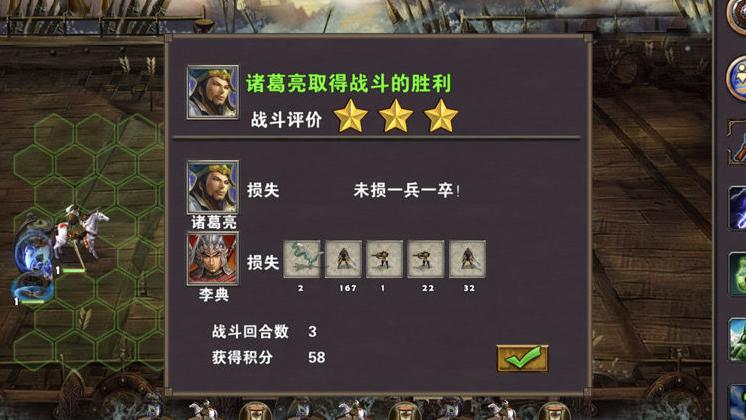Click the crossbow unit icon showing 1 lost
The width and height of the screenshot is (746, 420).
click(x=384, y=259)
